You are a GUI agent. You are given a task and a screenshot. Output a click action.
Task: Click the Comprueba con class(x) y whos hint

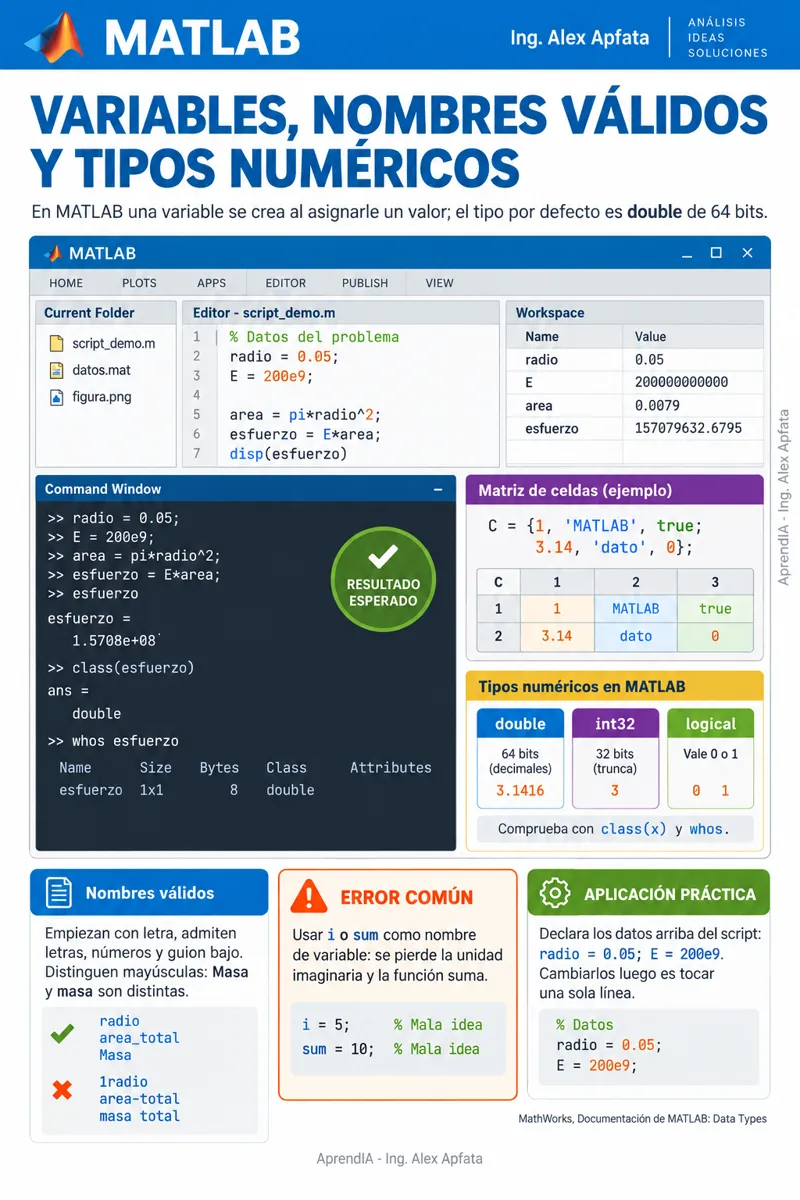[x=614, y=829]
